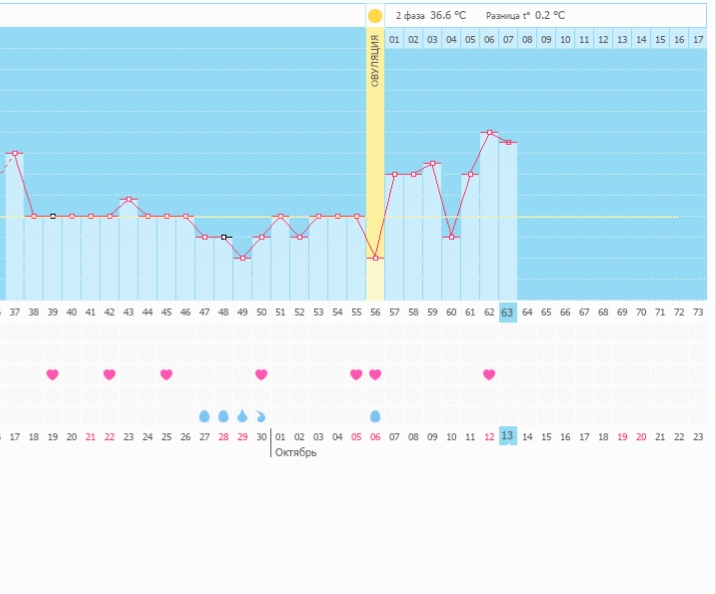
Task: Select highlighted date 13 in bottom row
Action: click(x=508, y=436)
